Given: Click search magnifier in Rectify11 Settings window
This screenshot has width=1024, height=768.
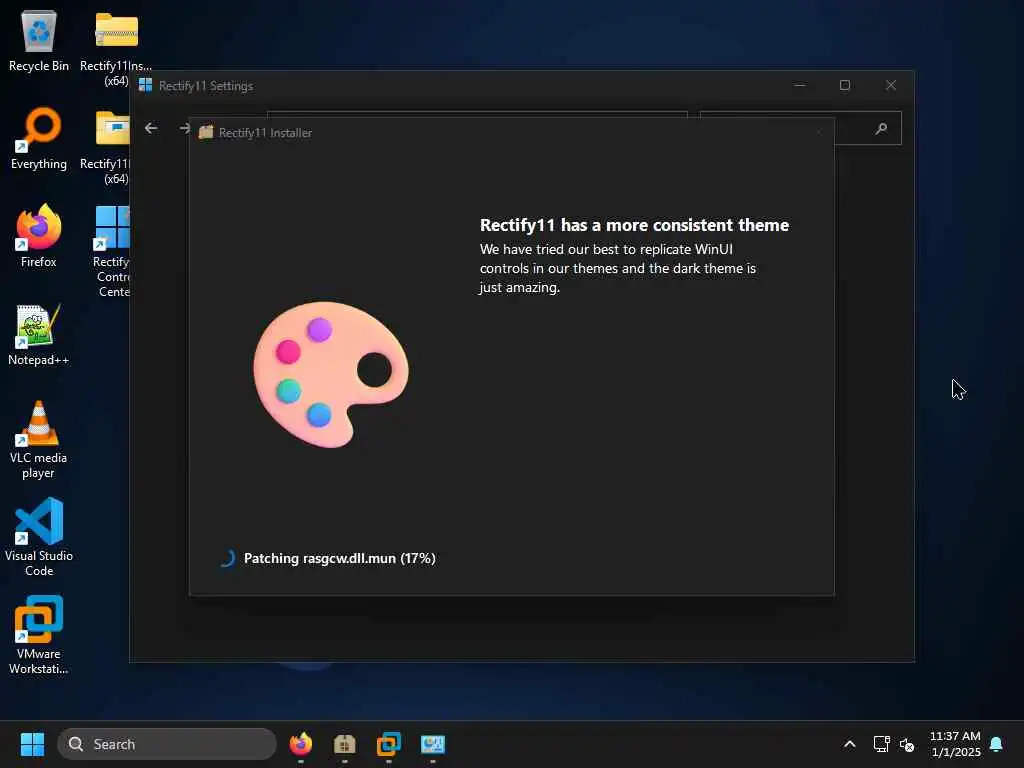Looking at the screenshot, I should [x=881, y=128].
